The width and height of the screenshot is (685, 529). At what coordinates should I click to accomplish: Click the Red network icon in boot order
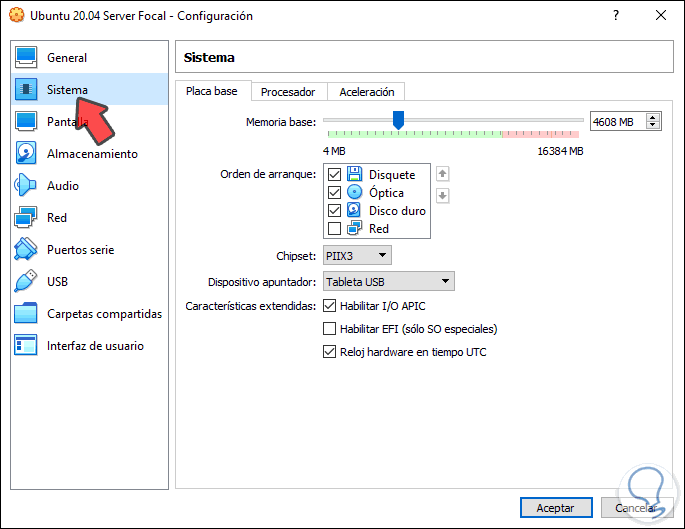(x=354, y=228)
